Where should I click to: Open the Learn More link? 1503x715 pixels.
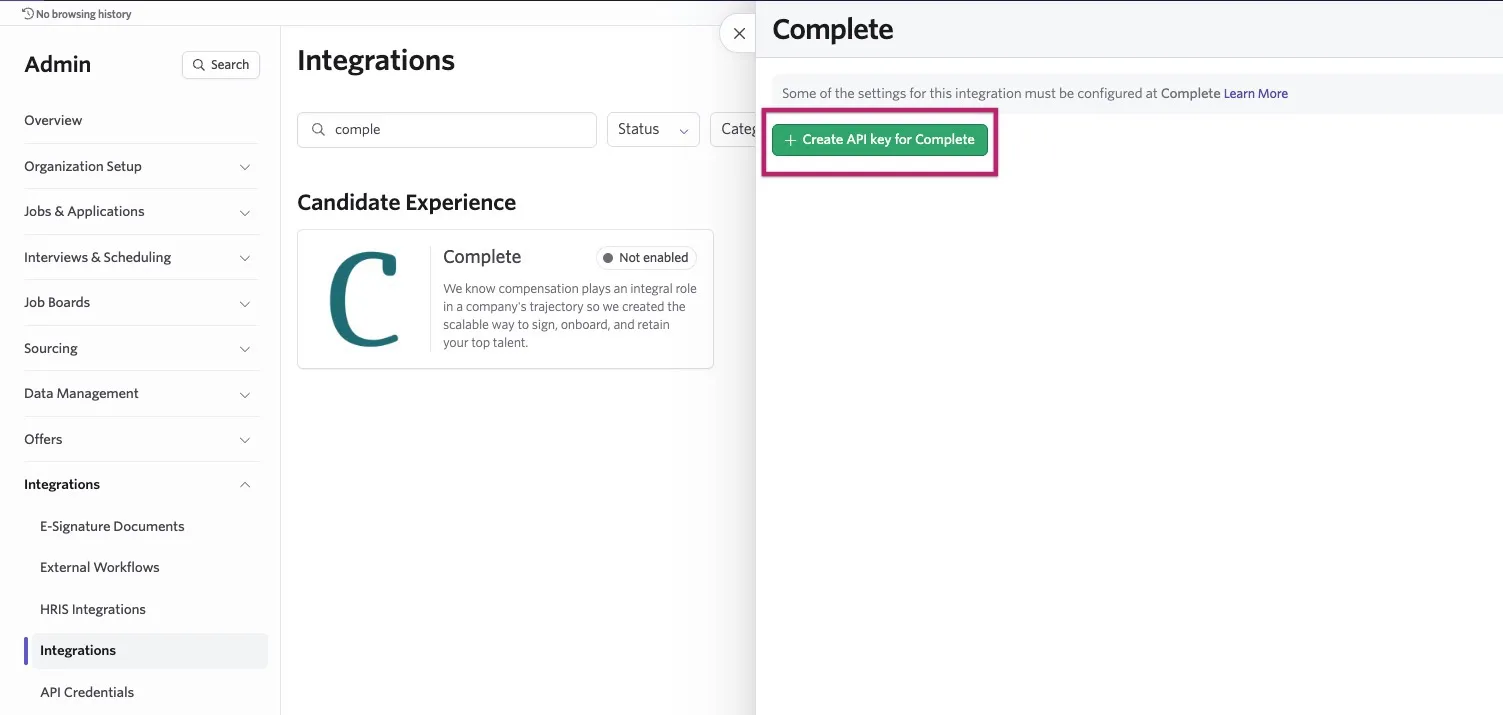coord(1256,93)
